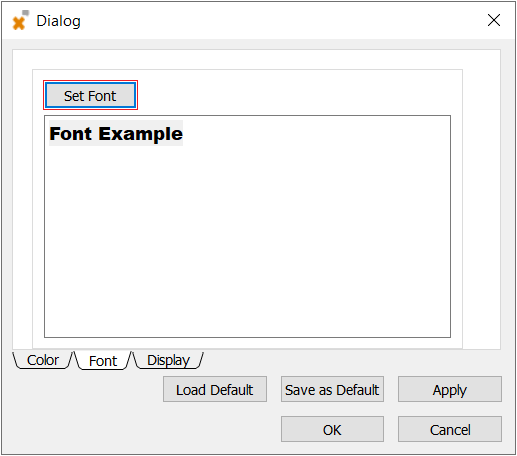Viewport: 517px width, 456px height.
Task: Confirm the dialog with OK
Action: pos(332,429)
